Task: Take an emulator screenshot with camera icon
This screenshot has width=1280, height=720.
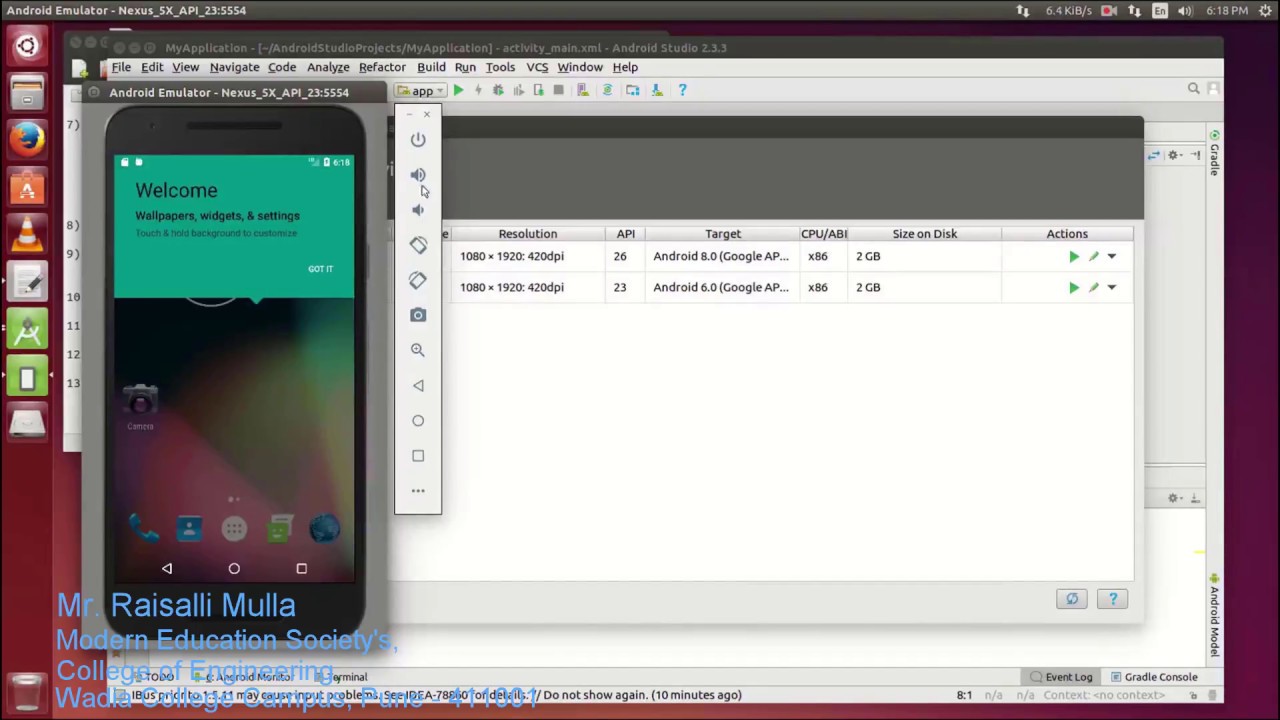Action: click(x=418, y=315)
